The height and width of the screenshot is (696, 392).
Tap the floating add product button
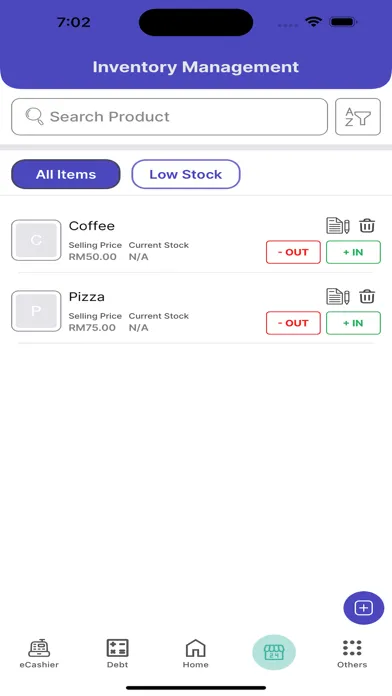364,608
